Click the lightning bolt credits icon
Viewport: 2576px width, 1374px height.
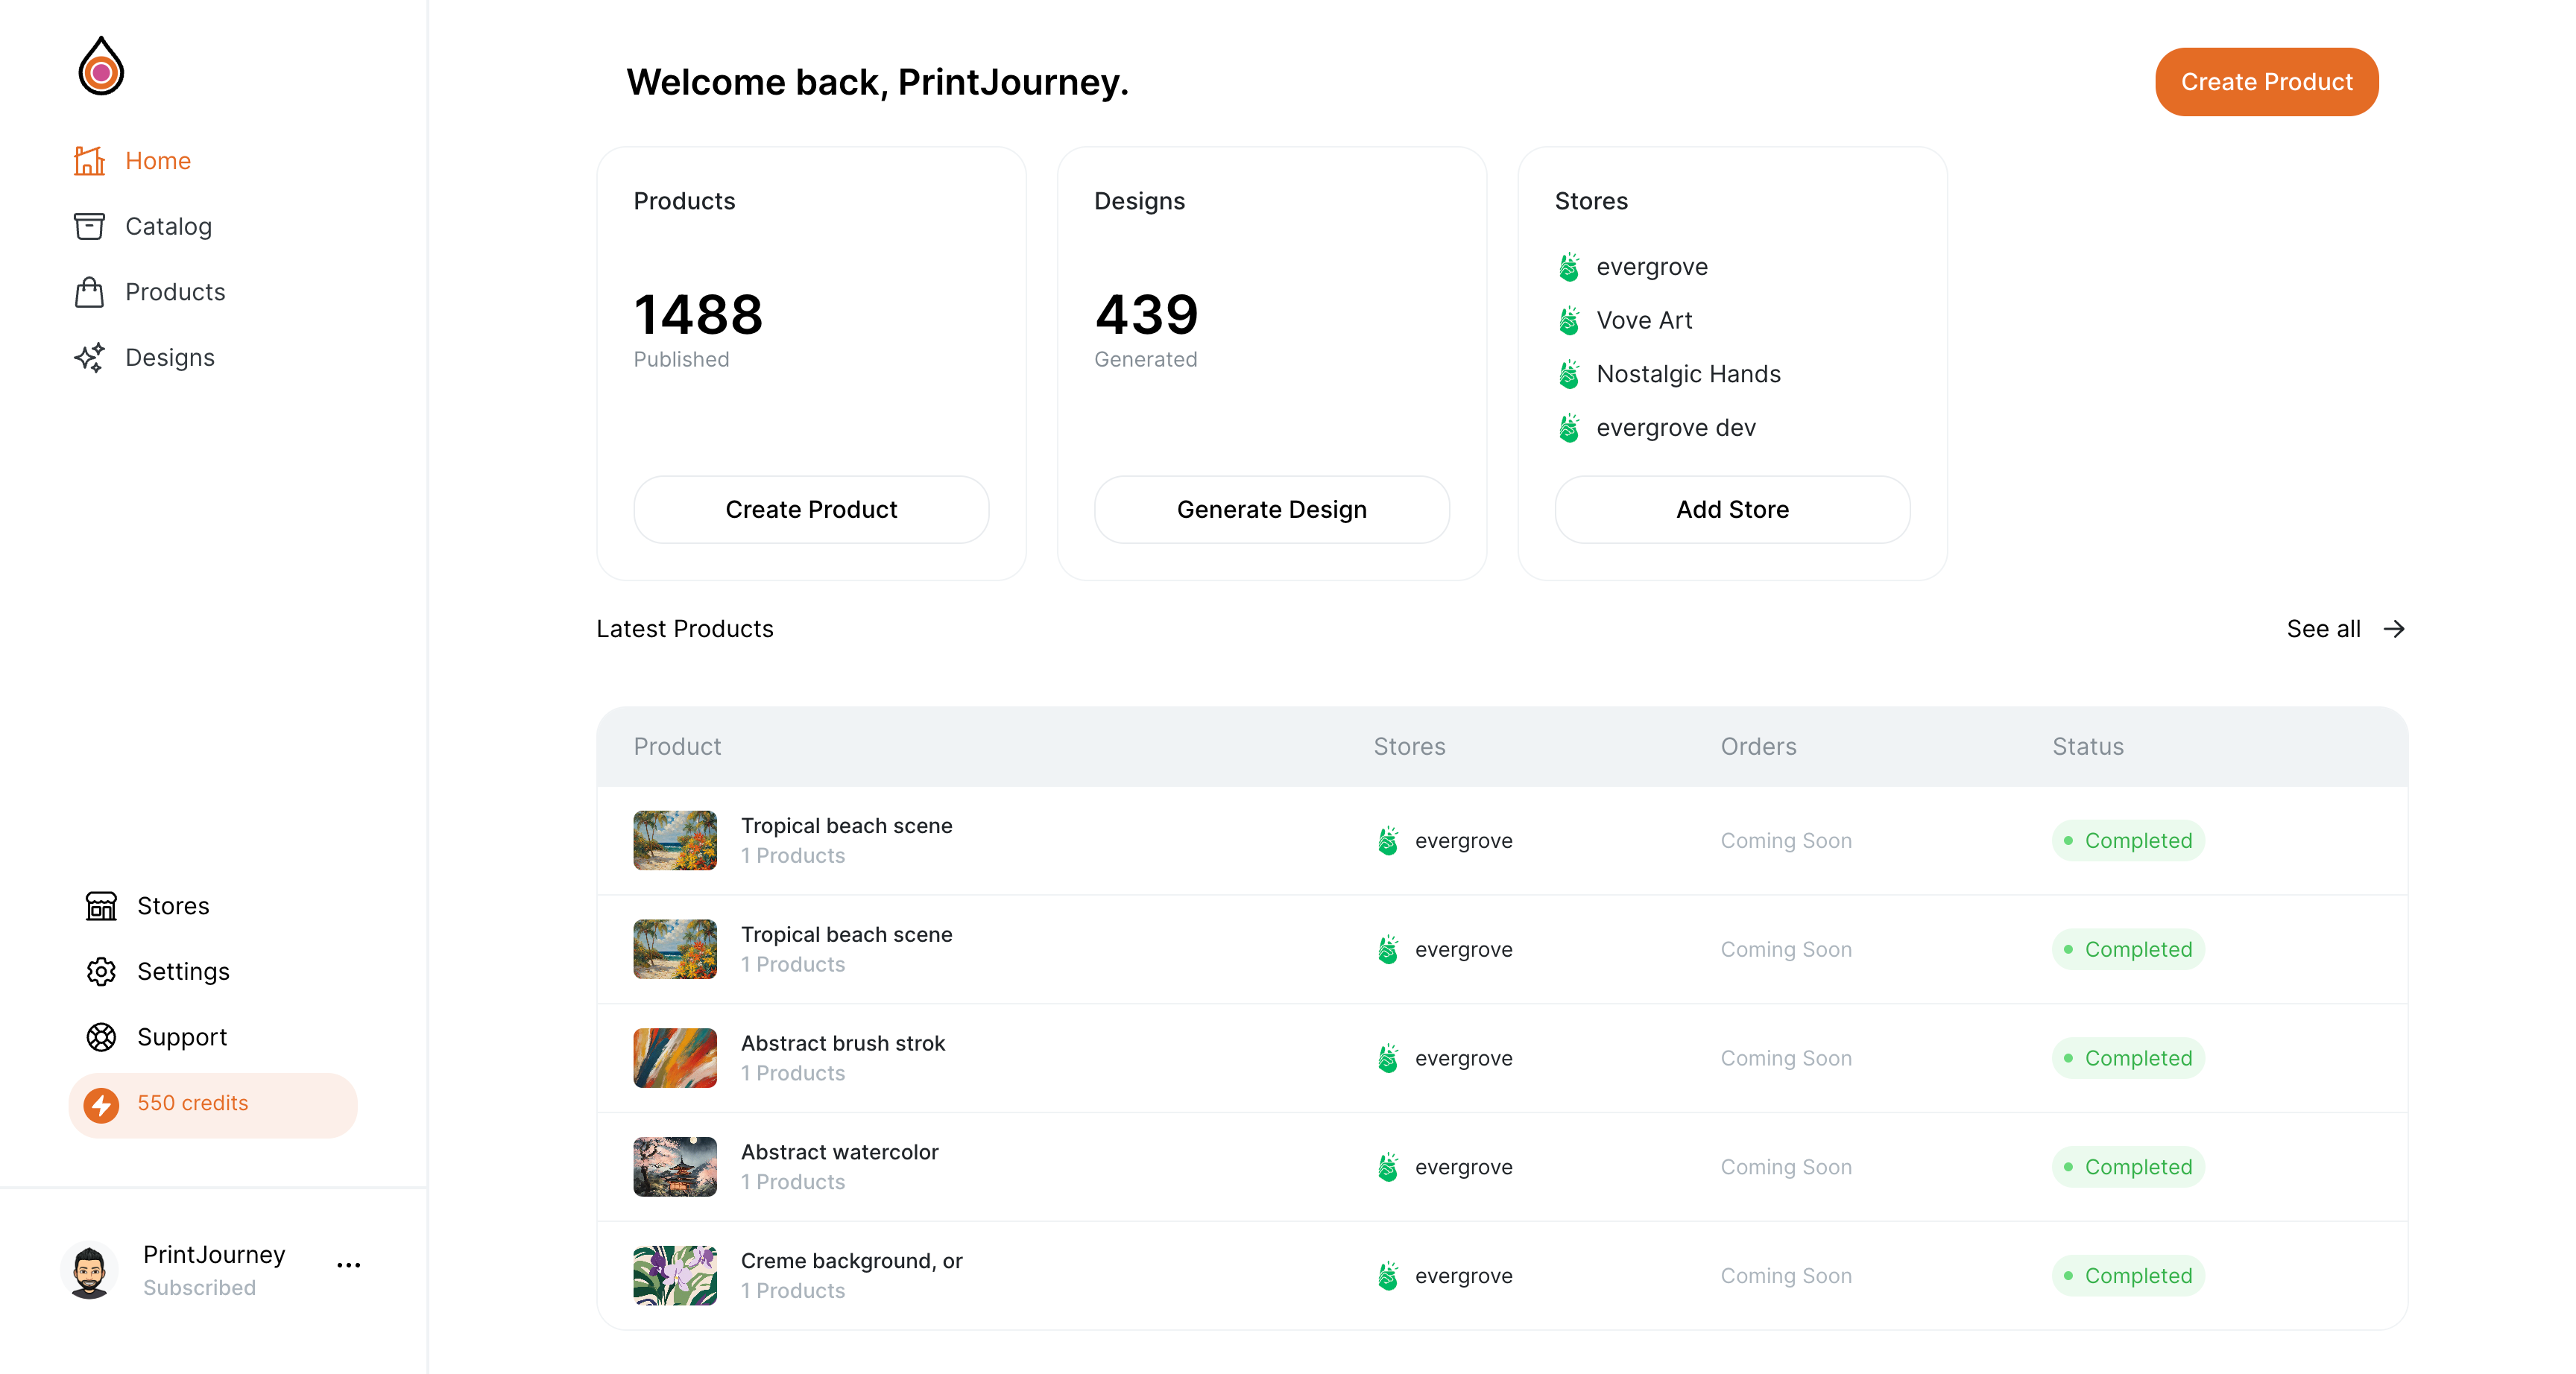pyautogui.click(x=103, y=1105)
